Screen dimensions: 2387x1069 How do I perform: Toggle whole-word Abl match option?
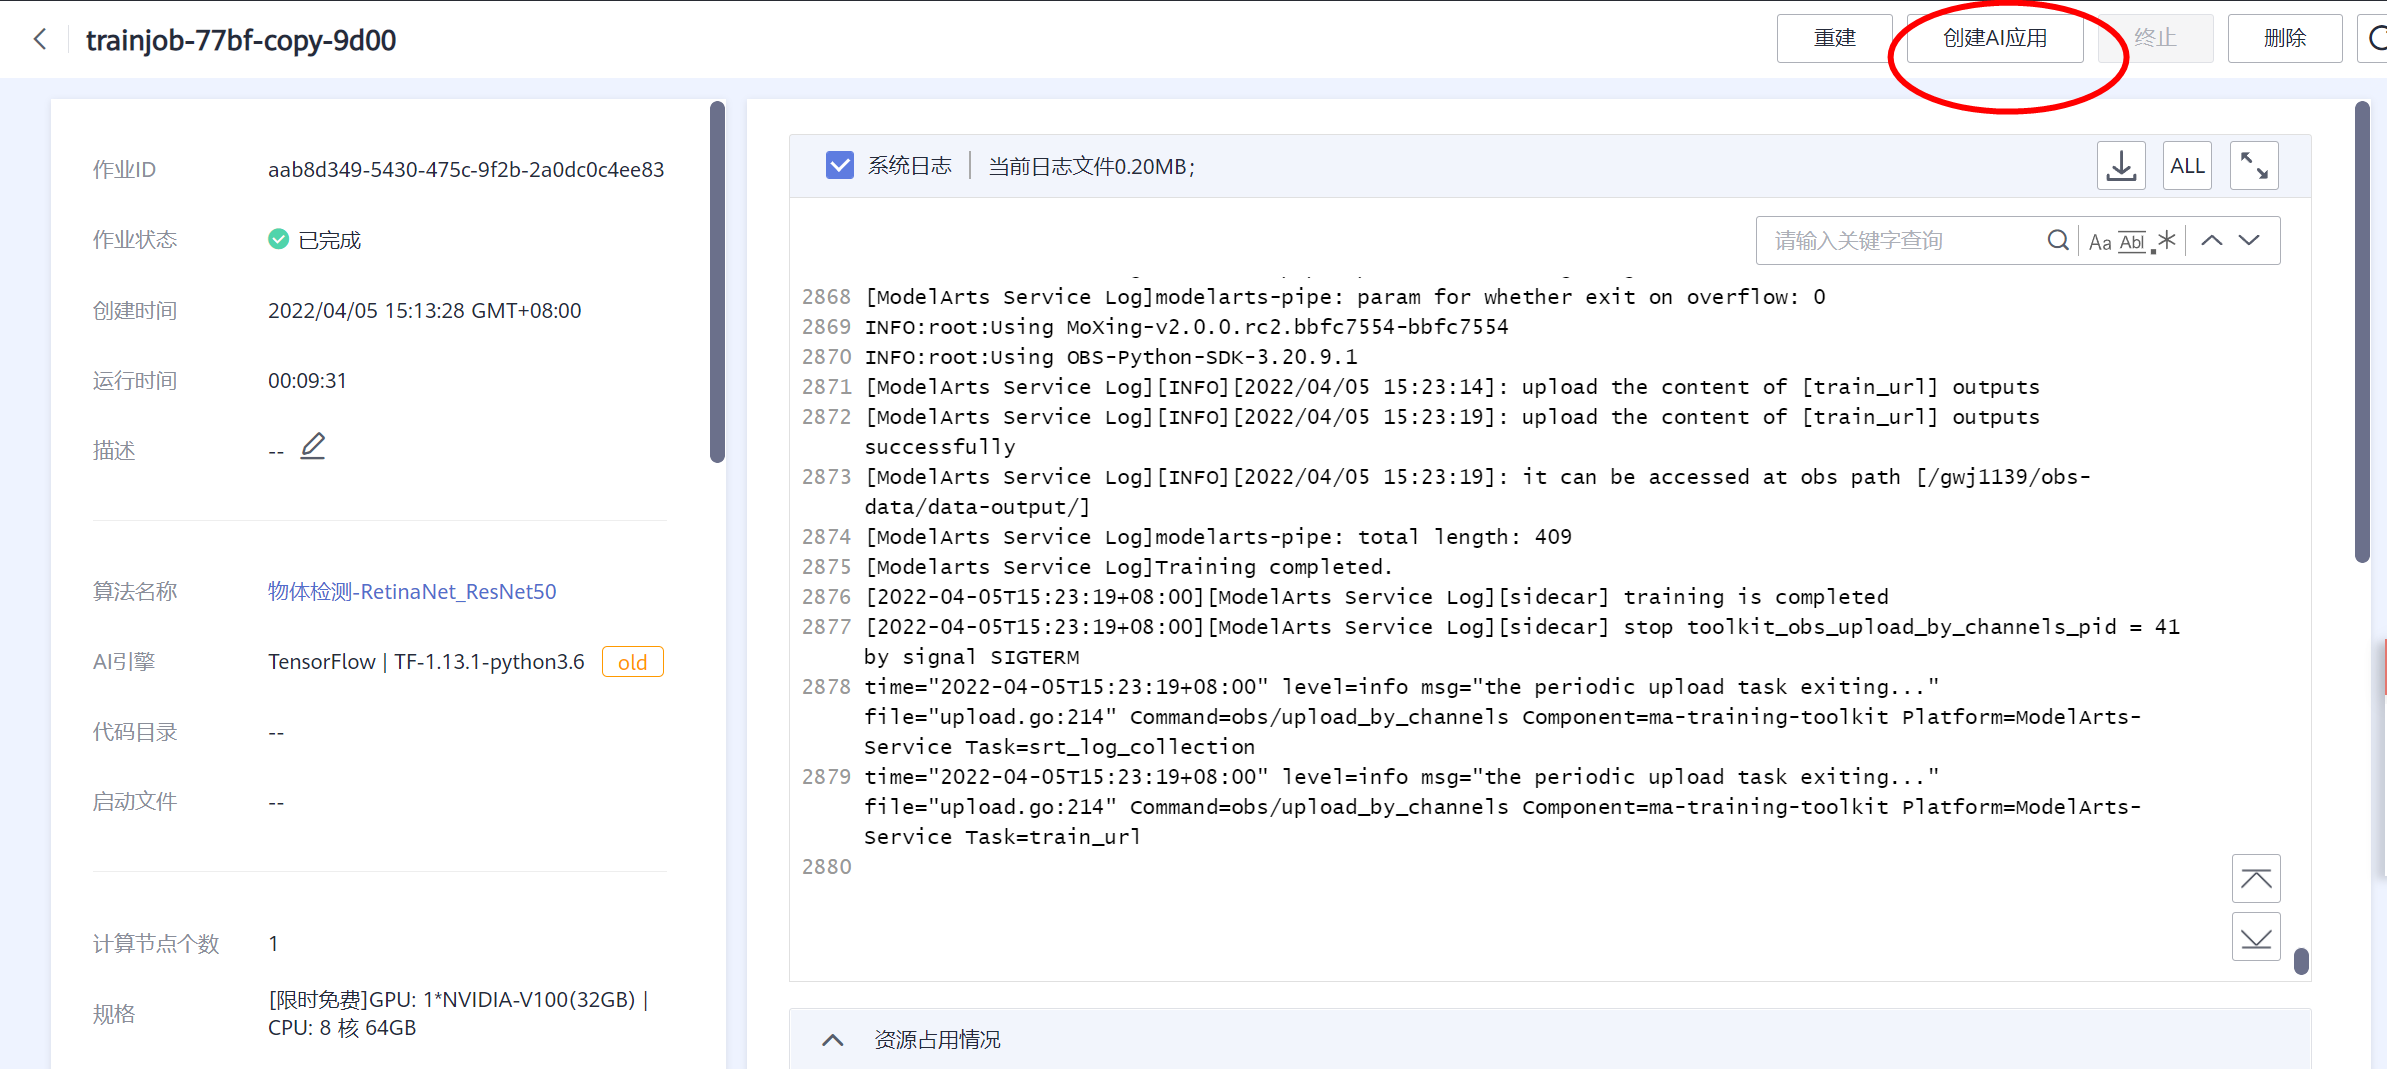pos(2132,242)
